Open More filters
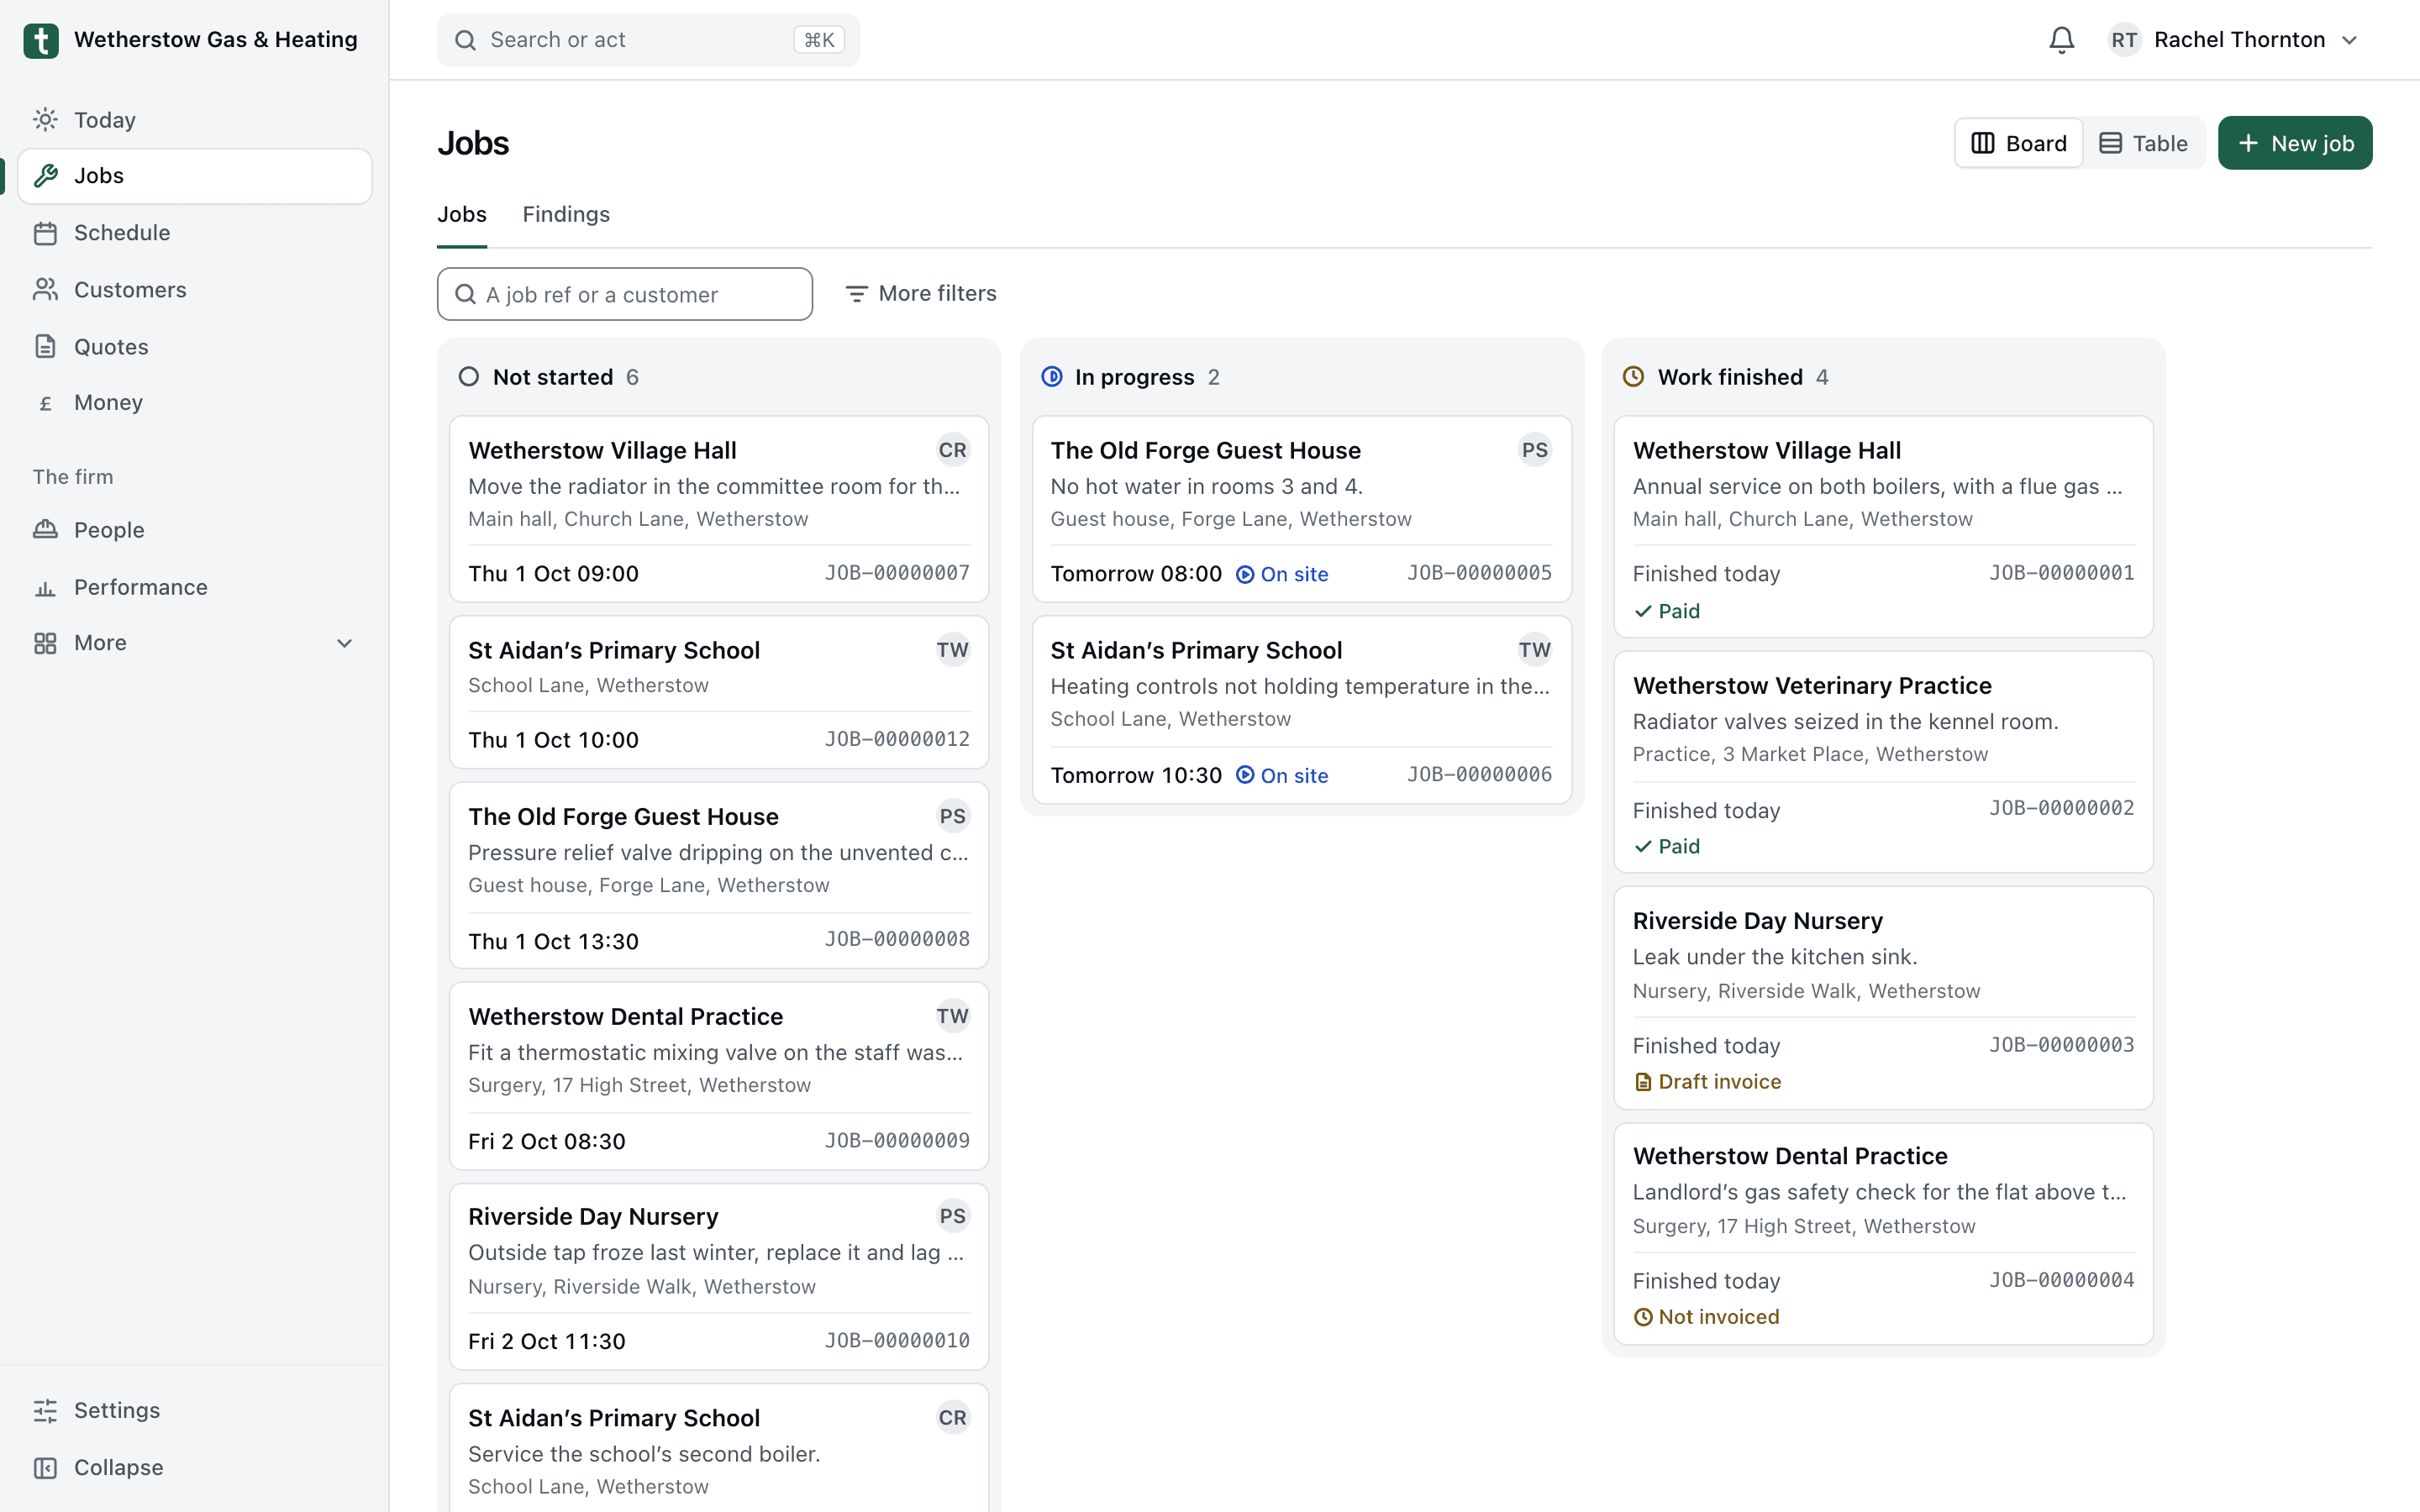 (x=921, y=293)
